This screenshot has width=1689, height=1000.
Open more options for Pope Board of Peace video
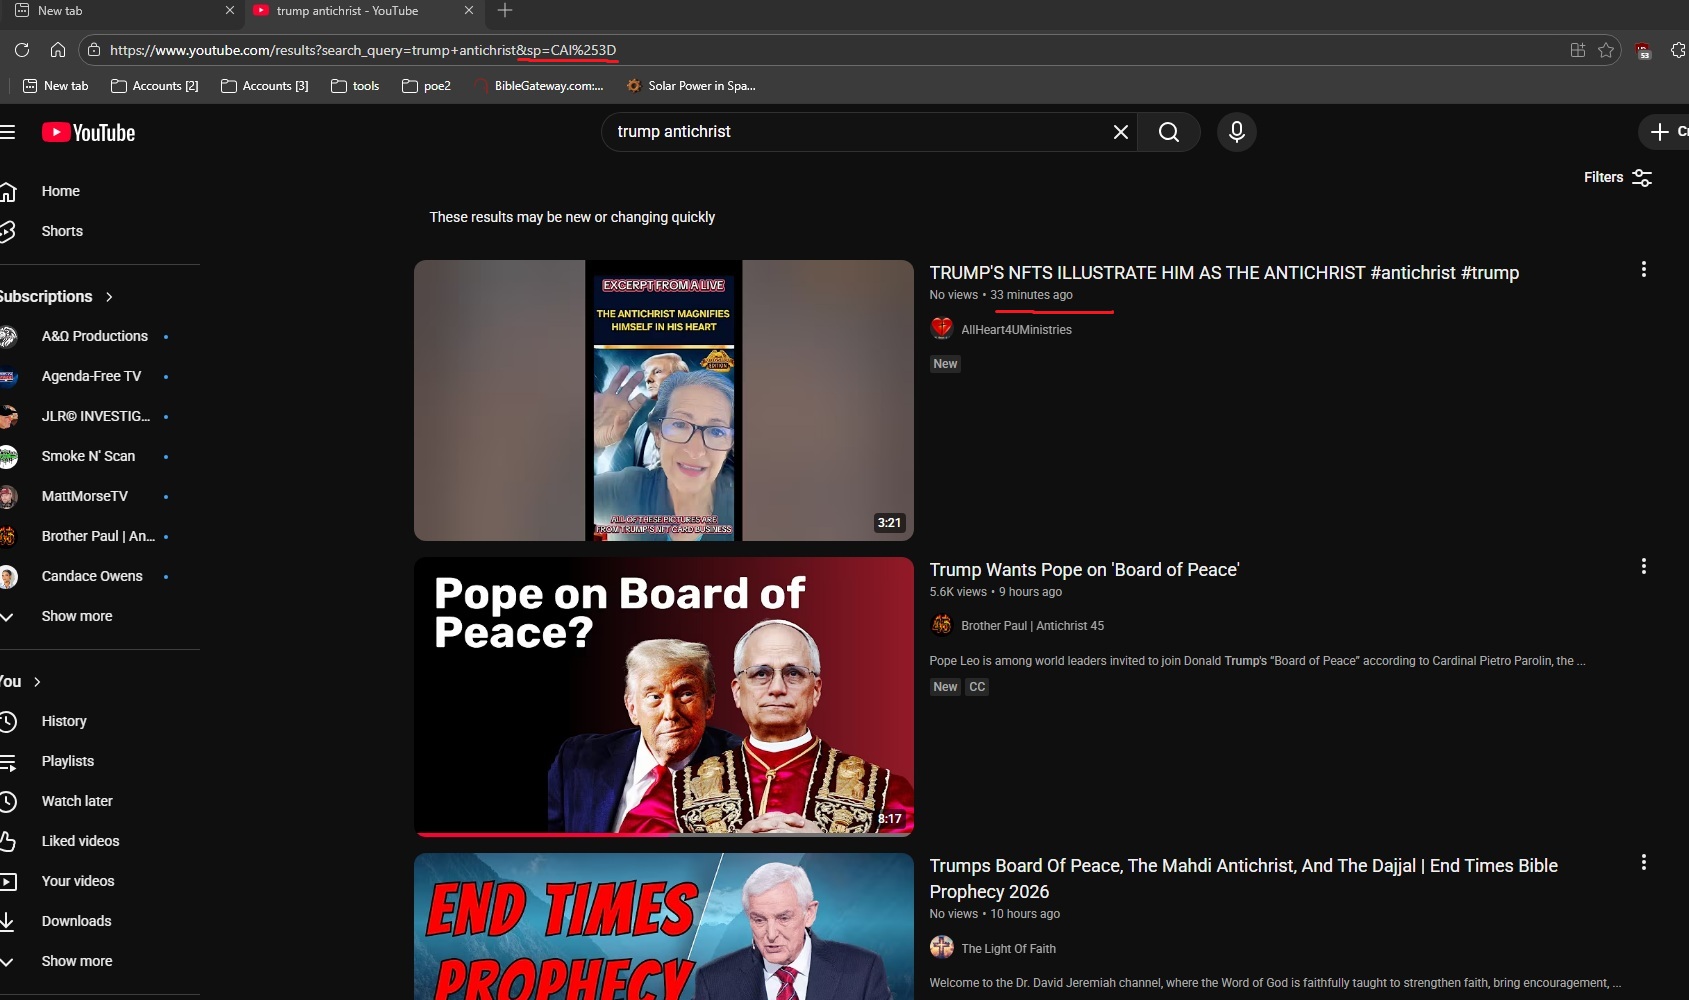click(1643, 566)
